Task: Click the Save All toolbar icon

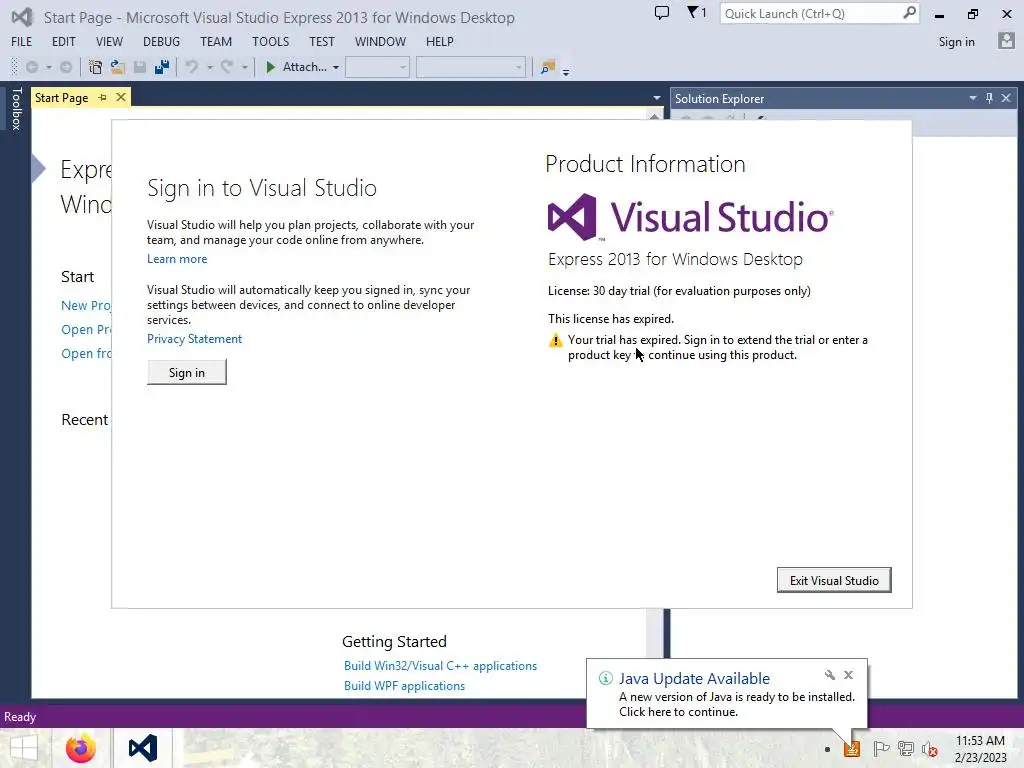Action: 162,67
